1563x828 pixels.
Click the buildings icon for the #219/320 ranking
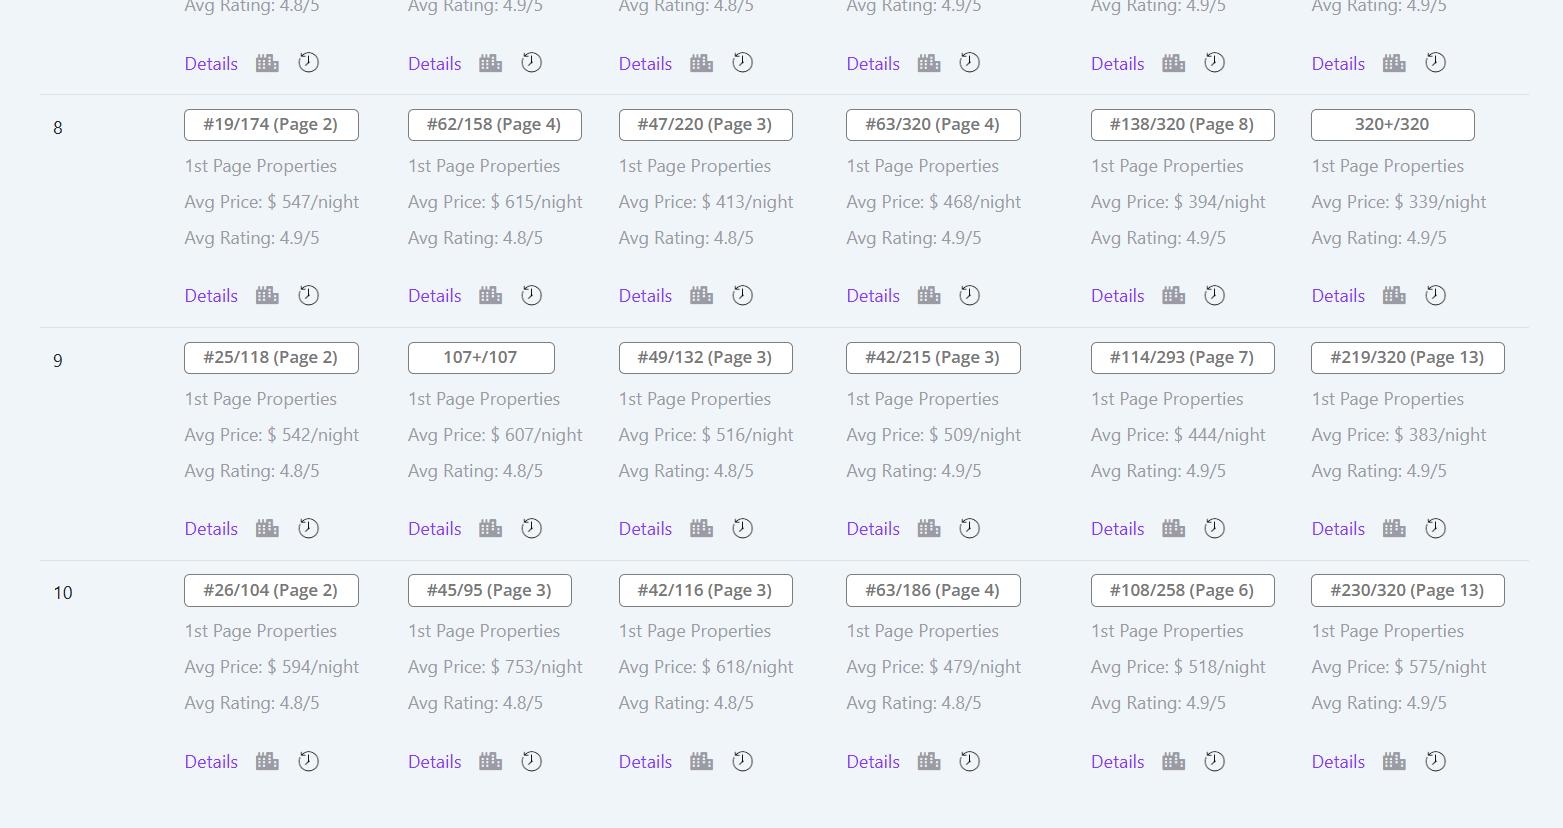point(1394,528)
